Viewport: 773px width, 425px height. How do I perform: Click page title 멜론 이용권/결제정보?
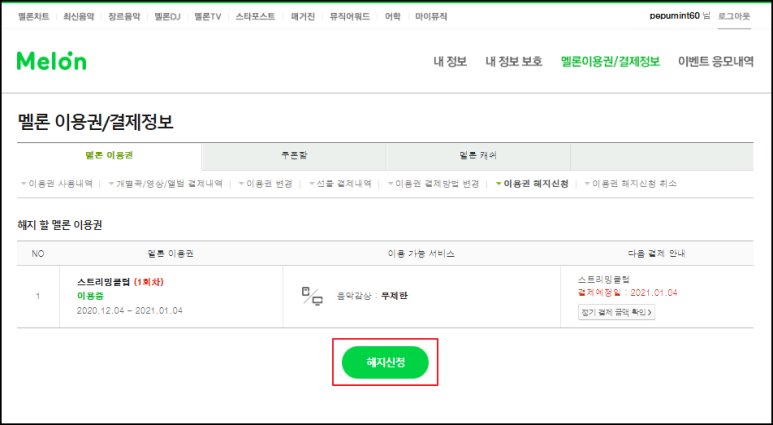95,121
